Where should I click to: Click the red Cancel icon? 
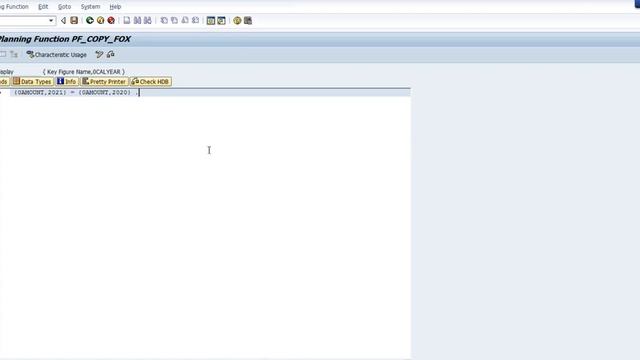coord(111,20)
